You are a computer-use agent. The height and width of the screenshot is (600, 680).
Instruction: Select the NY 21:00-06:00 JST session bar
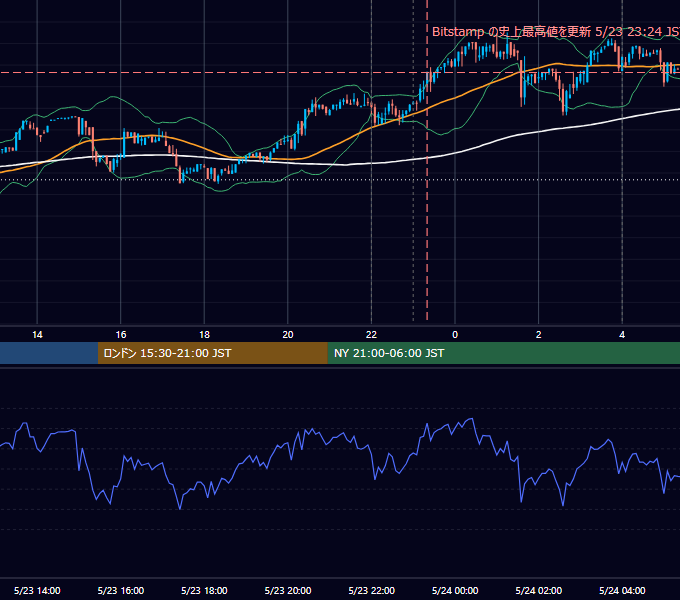pos(503,353)
